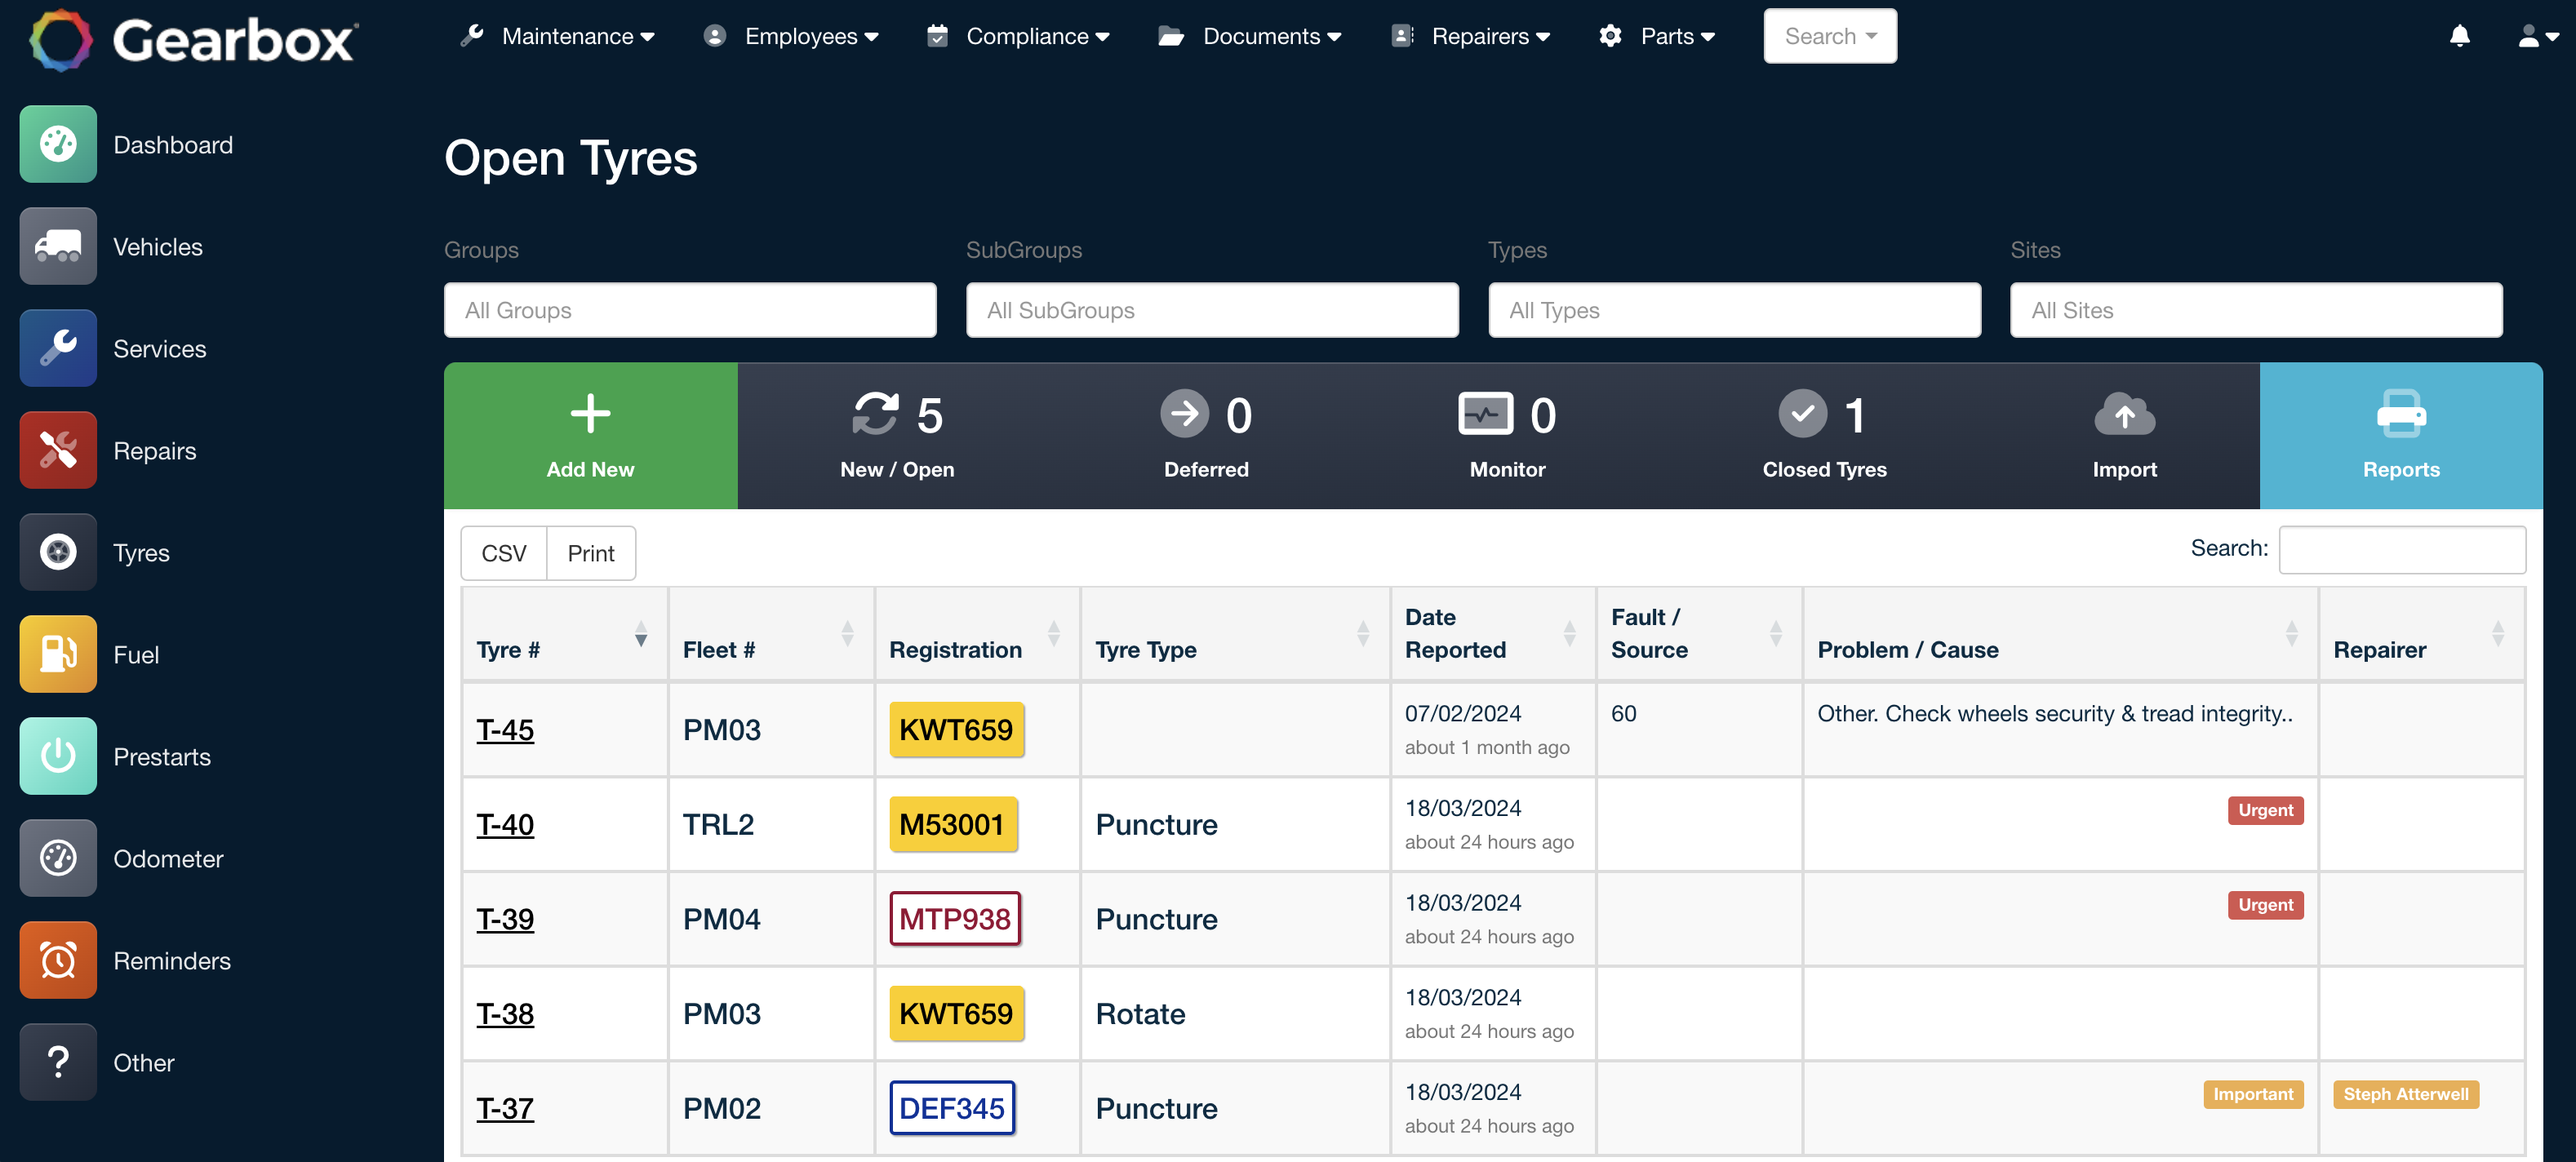This screenshot has width=2576, height=1162.
Task: Click the Vehicles truck icon
Action: (x=58, y=246)
